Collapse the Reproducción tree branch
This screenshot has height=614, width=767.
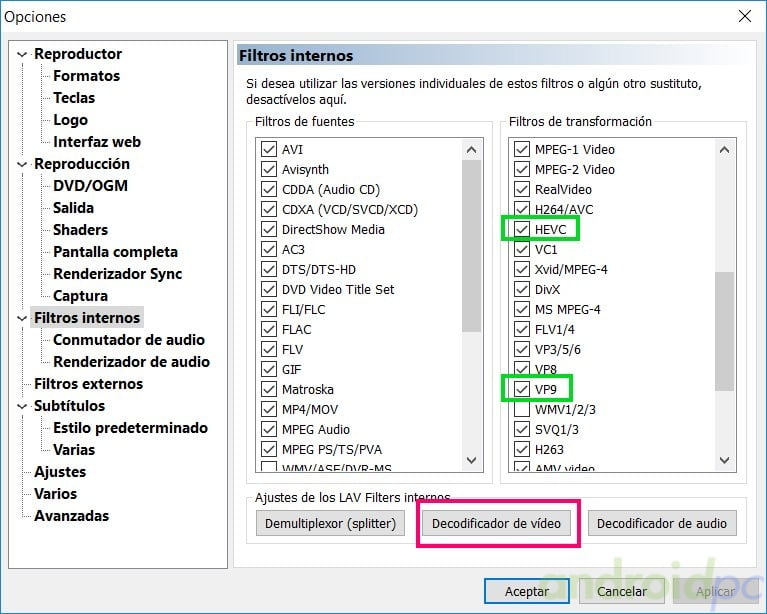pyautogui.click(x=24, y=164)
